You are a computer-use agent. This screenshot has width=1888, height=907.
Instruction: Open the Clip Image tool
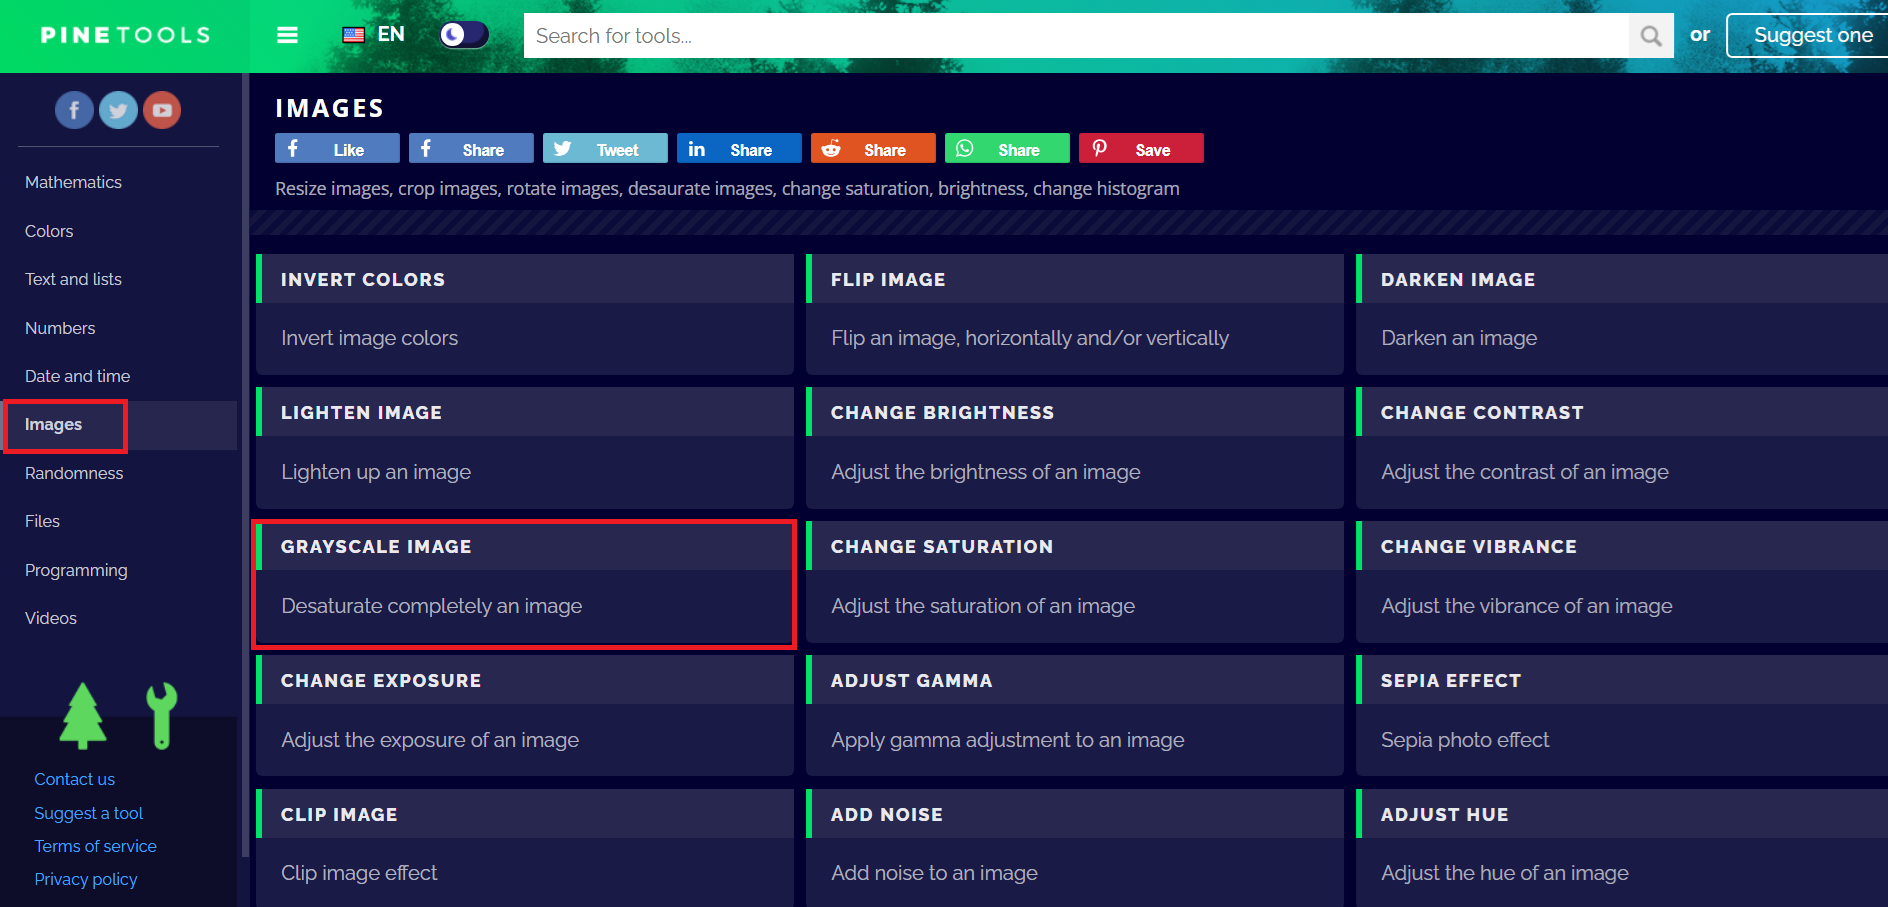525,848
